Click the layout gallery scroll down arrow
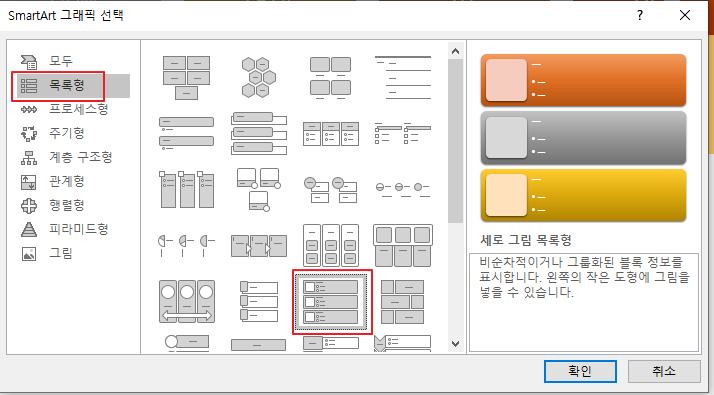Image resolution: width=714 pixels, height=395 pixels. click(x=455, y=344)
